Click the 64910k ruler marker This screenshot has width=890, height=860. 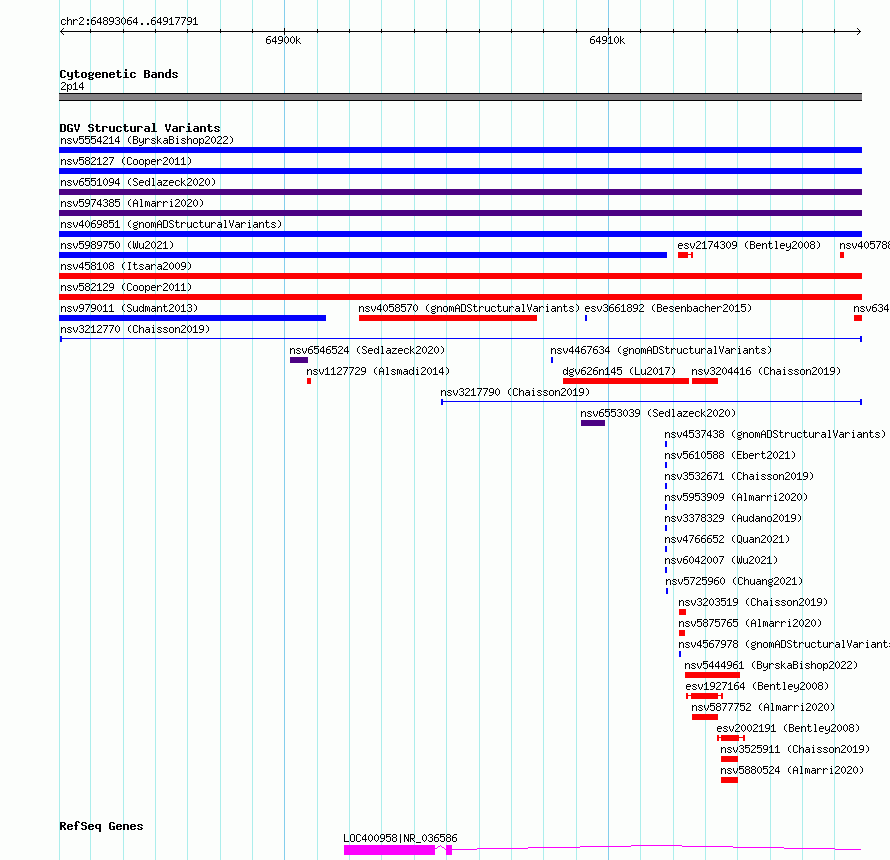coord(607,40)
